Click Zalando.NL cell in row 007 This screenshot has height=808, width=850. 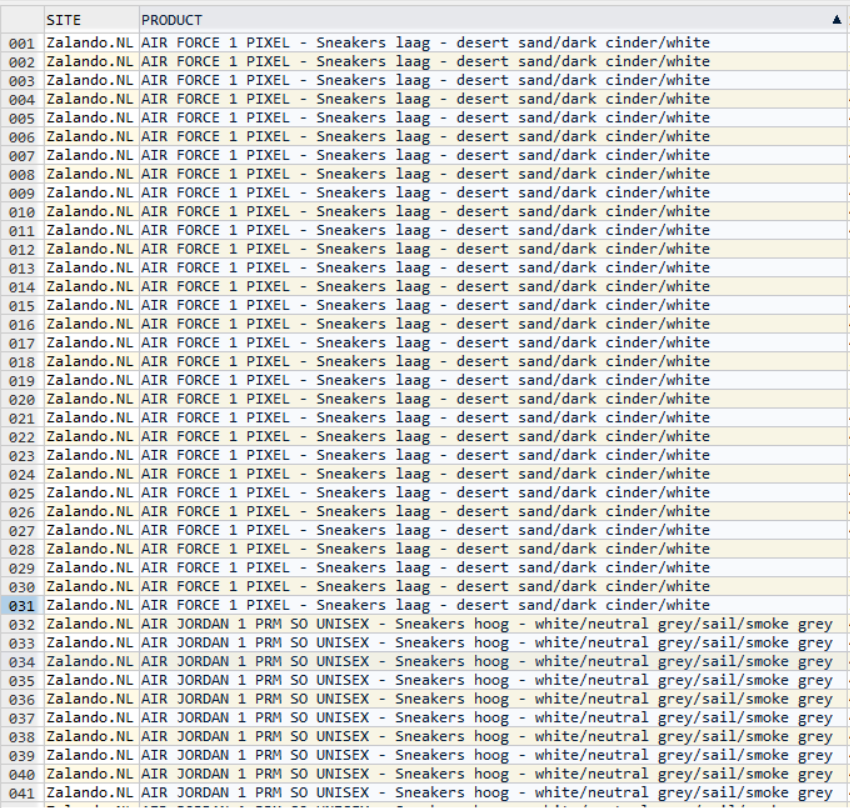tap(92, 156)
